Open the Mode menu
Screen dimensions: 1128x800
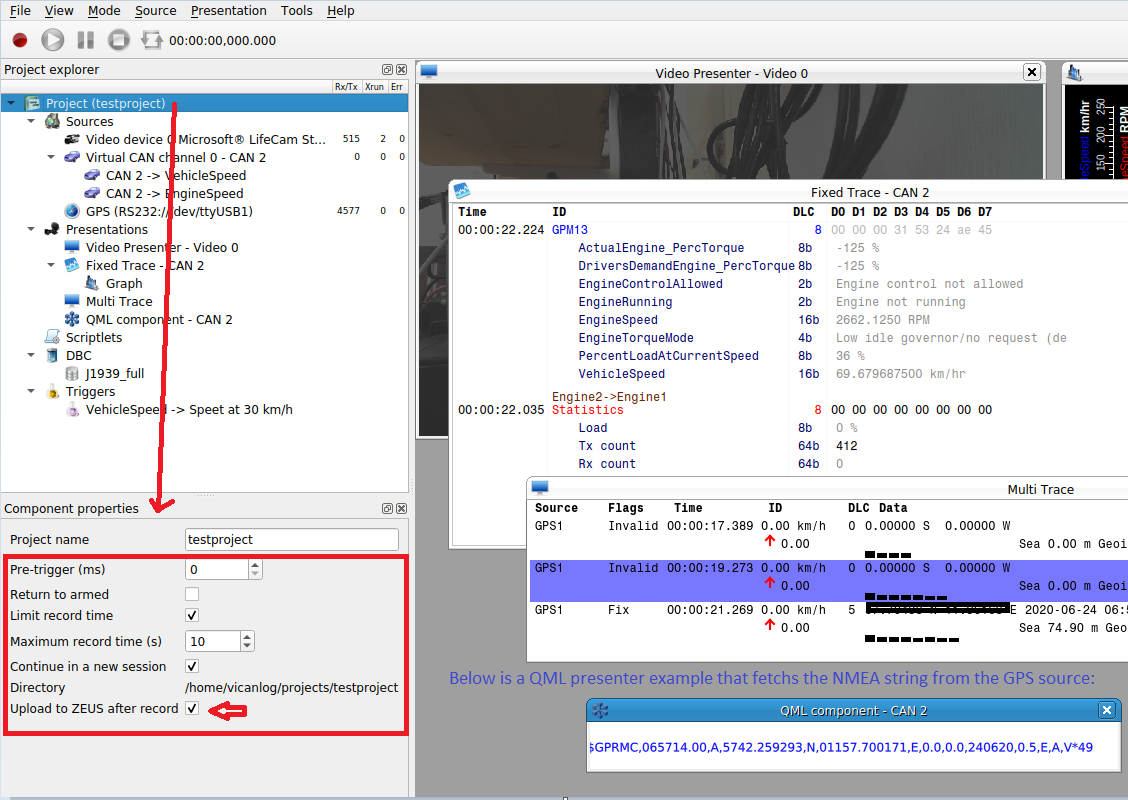click(104, 11)
